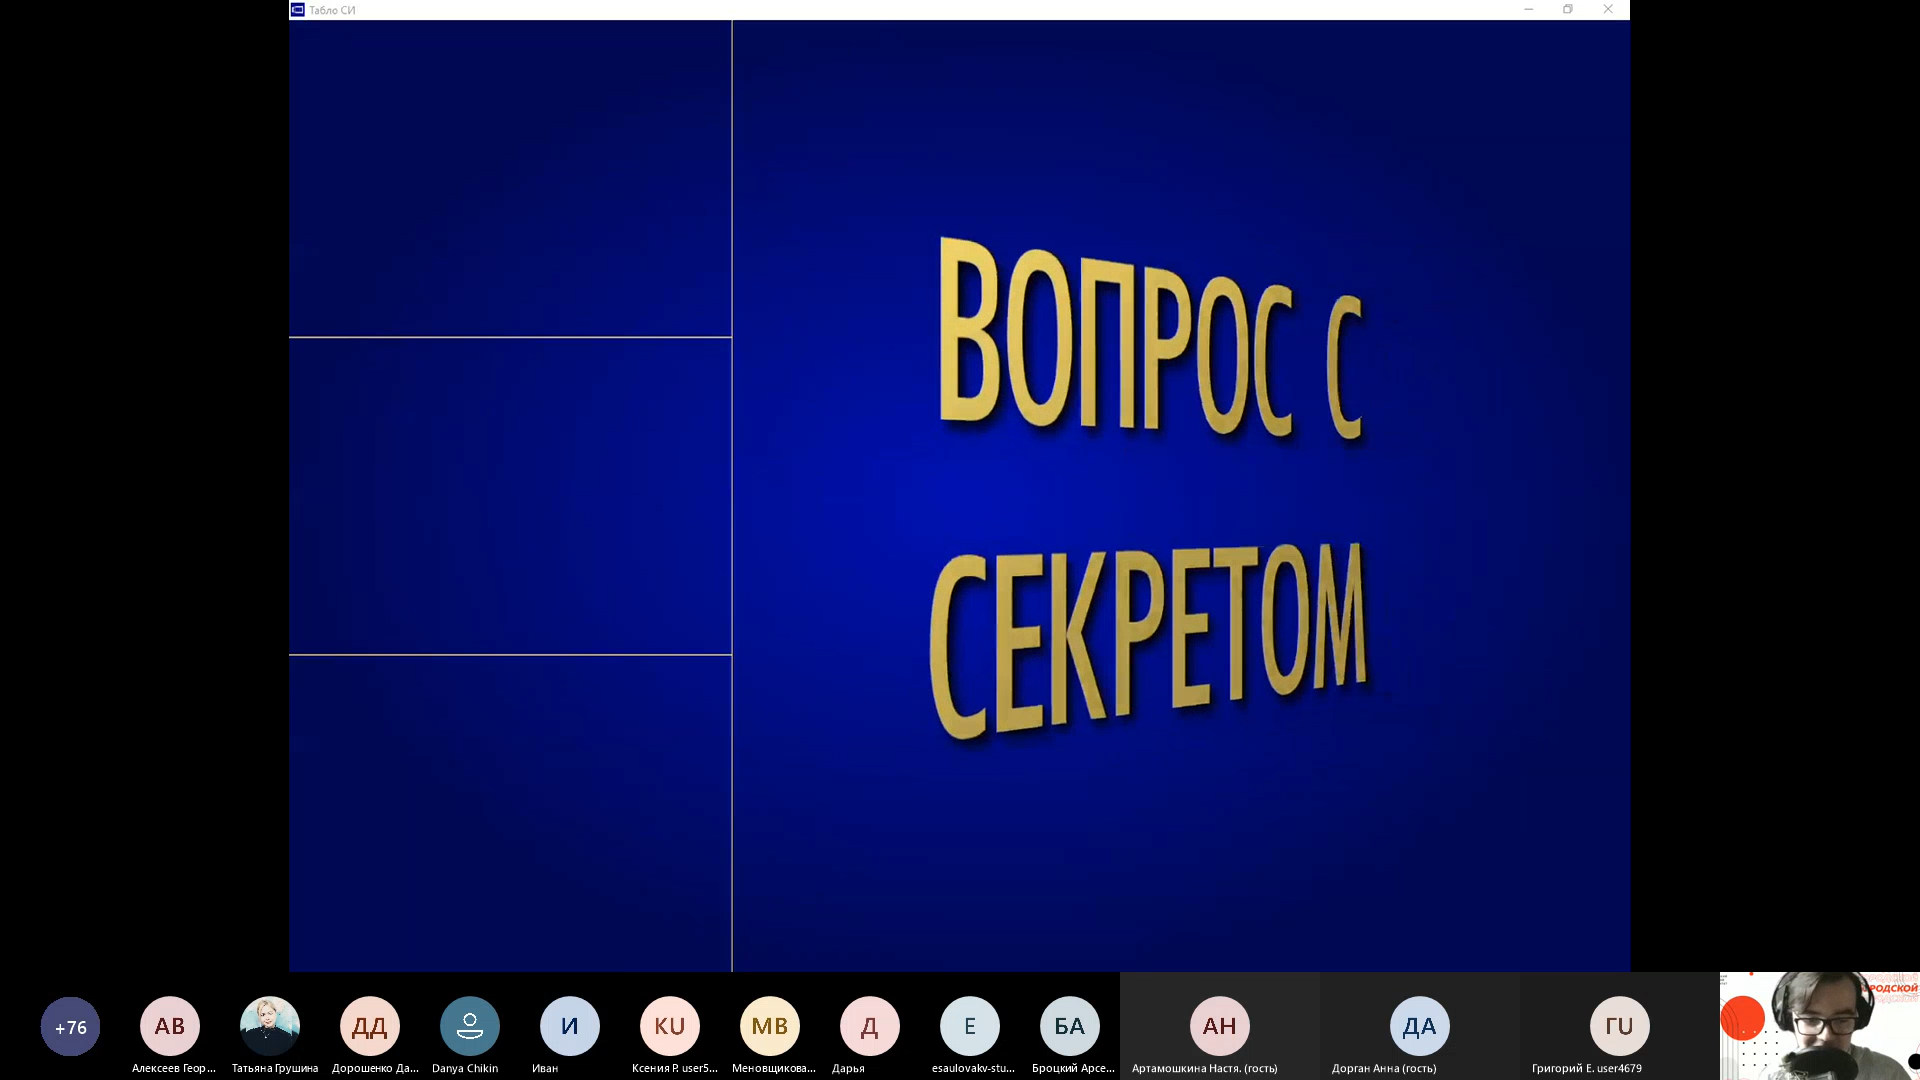
Task: Click the БА avatar of Броцкий
Action: (x=1070, y=1026)
